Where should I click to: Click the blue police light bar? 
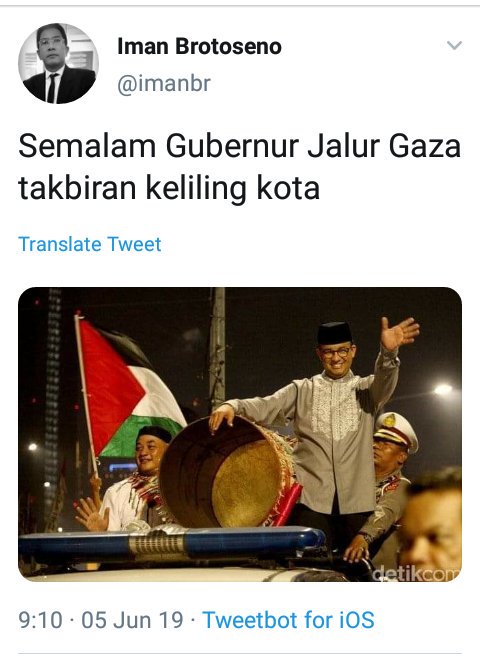[172, 542]
